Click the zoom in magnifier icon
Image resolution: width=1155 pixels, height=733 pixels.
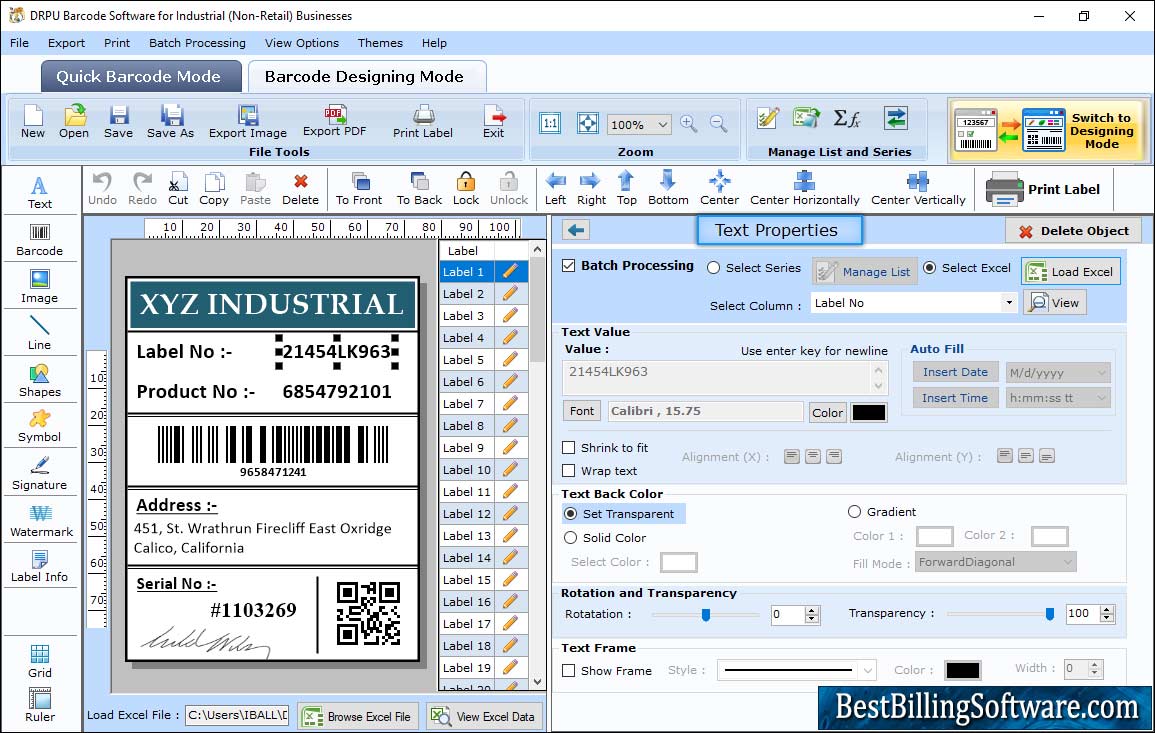pyautogui.click(x=689, y=124)
